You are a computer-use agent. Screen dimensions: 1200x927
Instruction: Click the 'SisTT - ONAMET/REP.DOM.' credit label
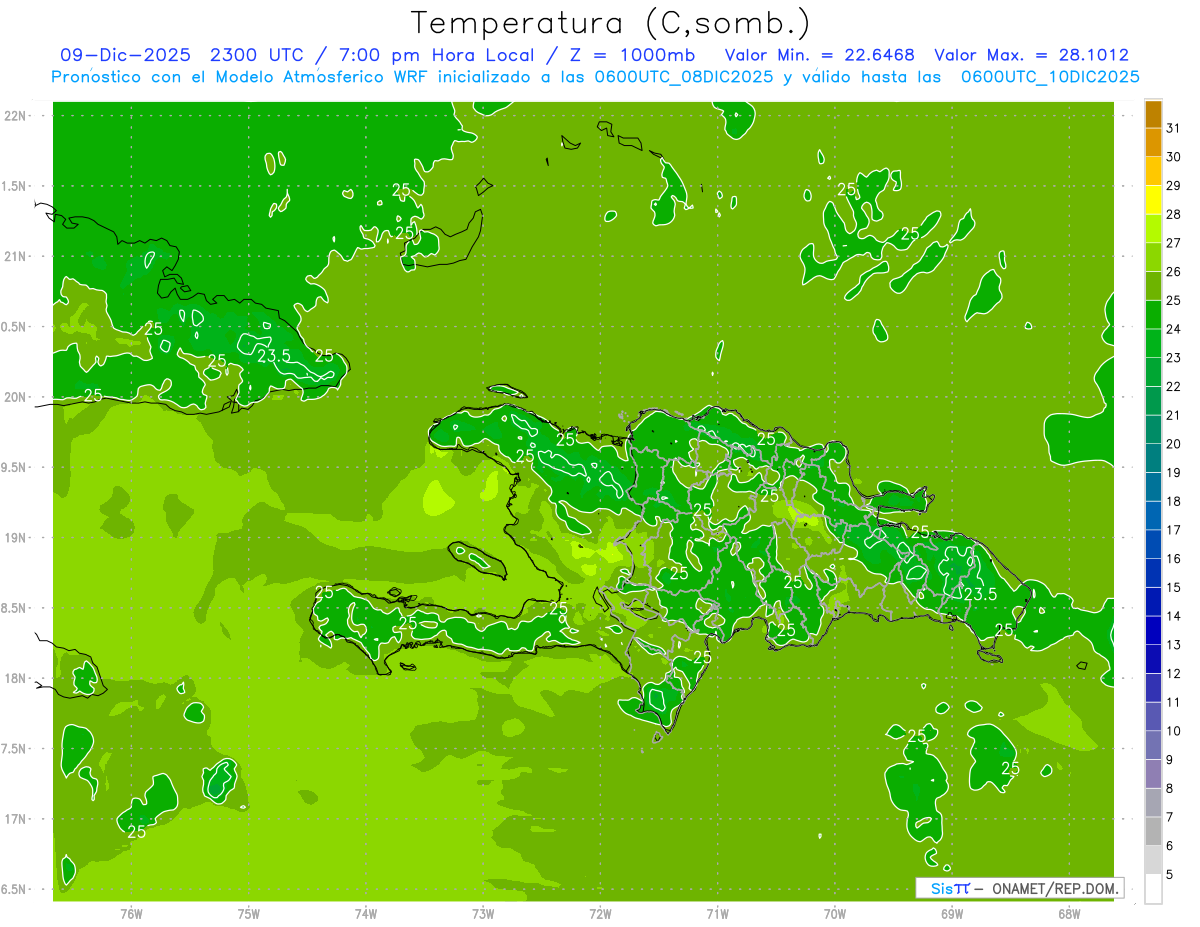coord(1020,888)
